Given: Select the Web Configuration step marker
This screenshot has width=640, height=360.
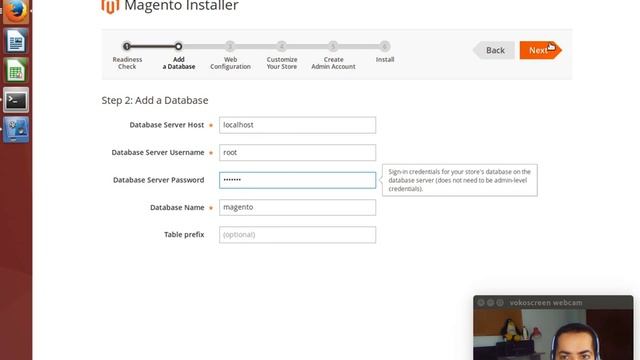Looking at the screenshot, I should (230, 47).
